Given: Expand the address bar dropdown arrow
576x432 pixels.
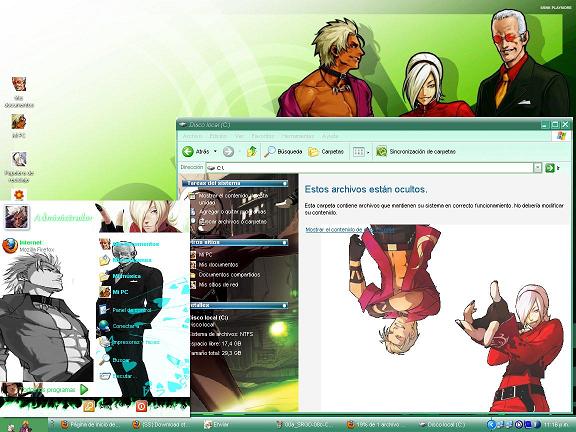Looking at the screenshot, I should point(537,168).
